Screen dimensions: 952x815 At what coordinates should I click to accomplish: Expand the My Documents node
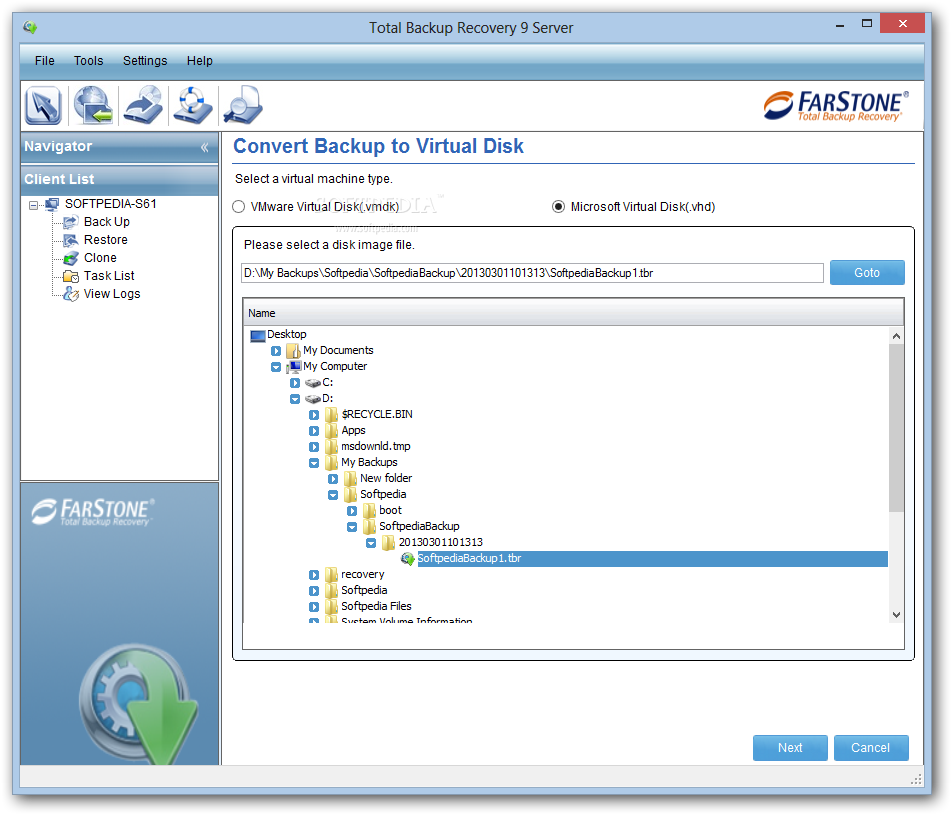[x=276, y=351]
